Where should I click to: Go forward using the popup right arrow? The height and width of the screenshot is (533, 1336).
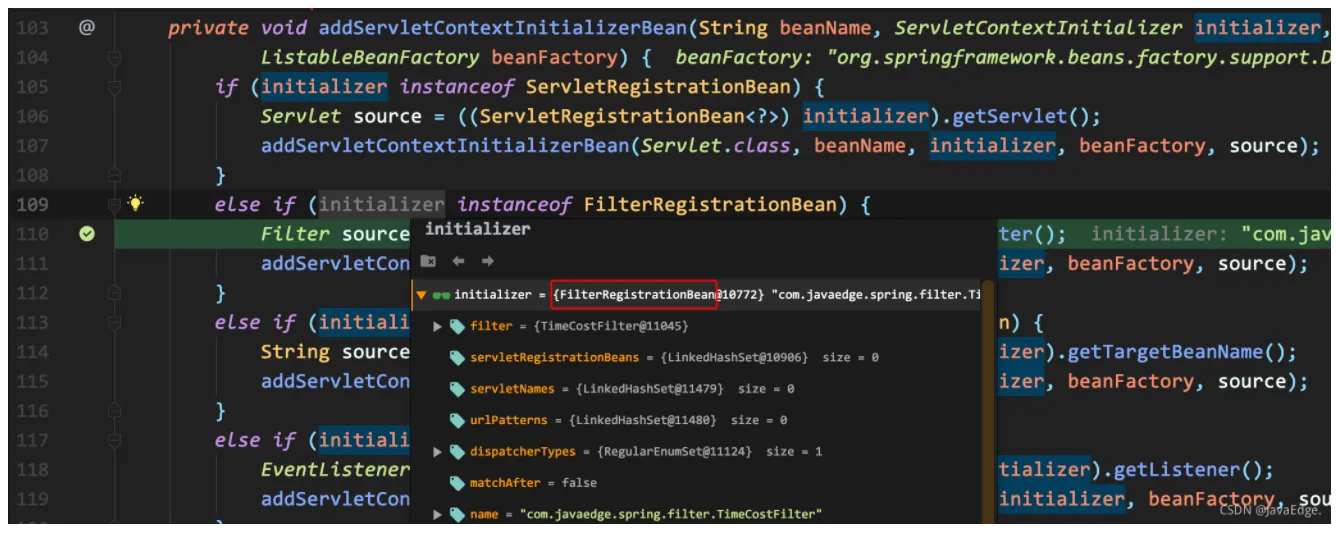[488, 261]
